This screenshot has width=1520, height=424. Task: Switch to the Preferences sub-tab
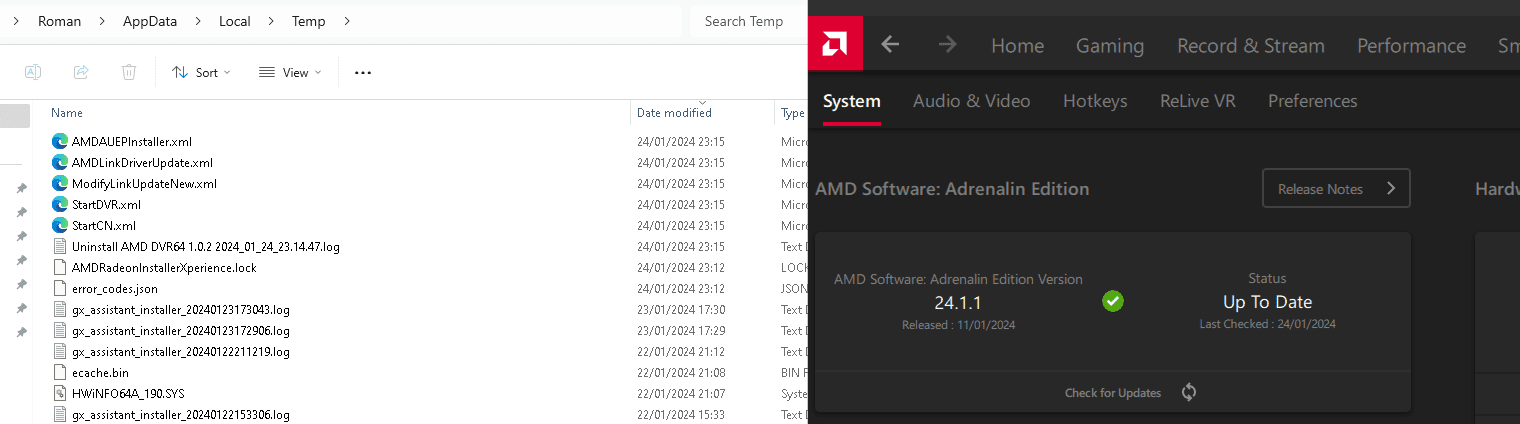pos(1313,101)
